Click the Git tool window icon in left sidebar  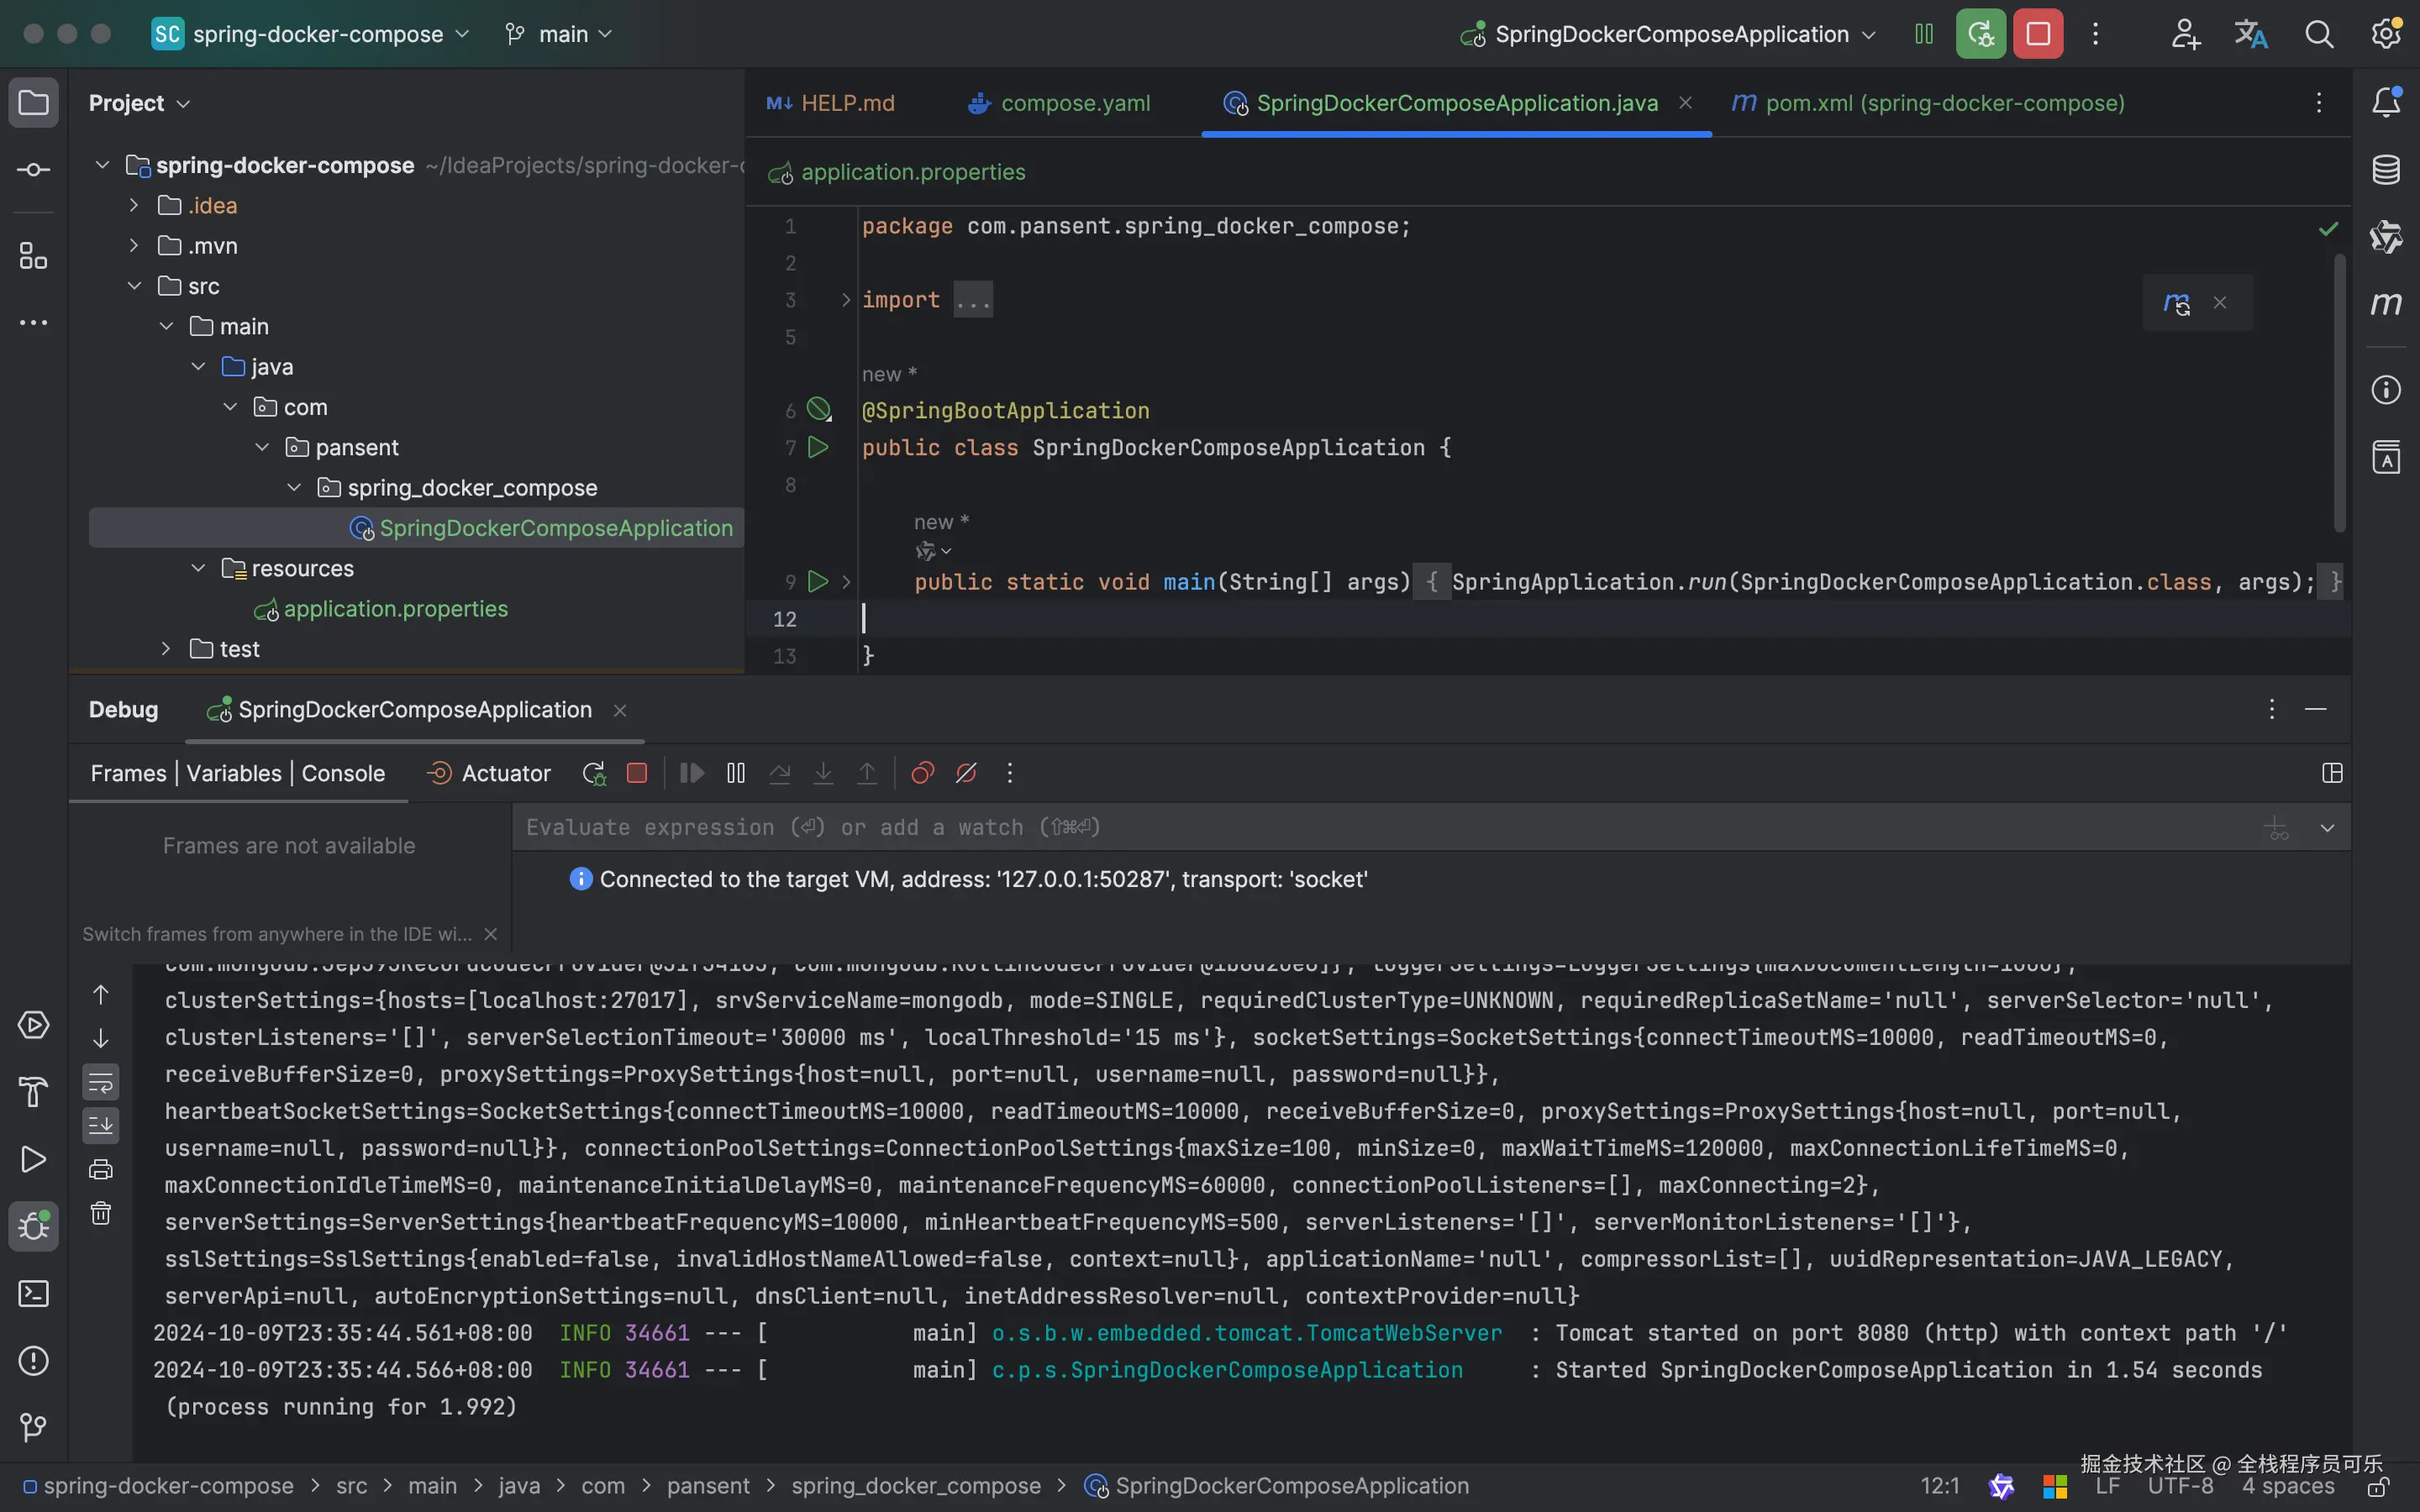point(33,1428)
